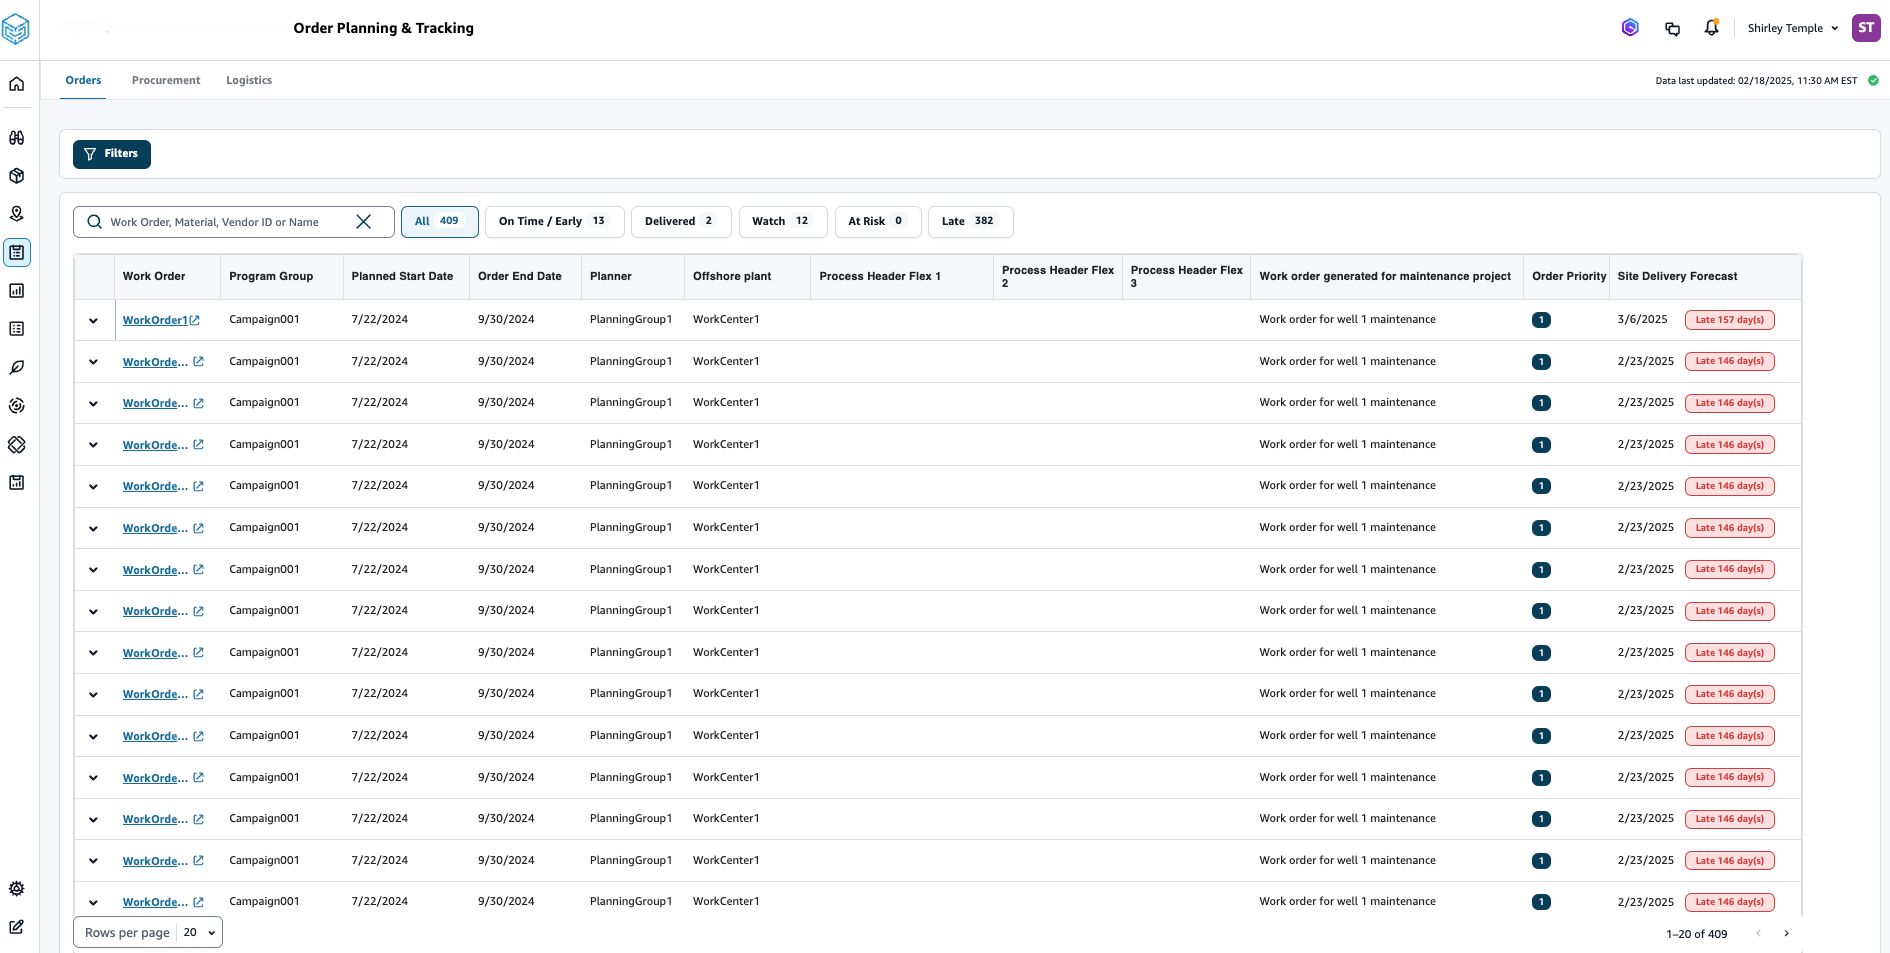Viewport: 1890px width, 953px height.
Task: Click the Filters button
Action: pos(112,154)
